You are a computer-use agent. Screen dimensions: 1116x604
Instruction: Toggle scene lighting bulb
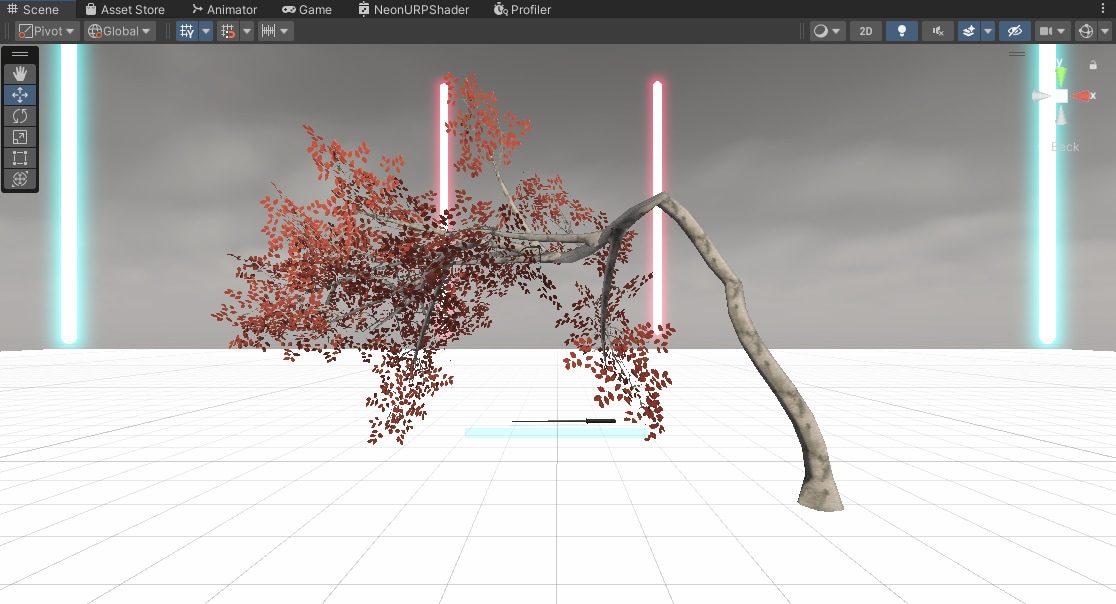tap(902, 31)
